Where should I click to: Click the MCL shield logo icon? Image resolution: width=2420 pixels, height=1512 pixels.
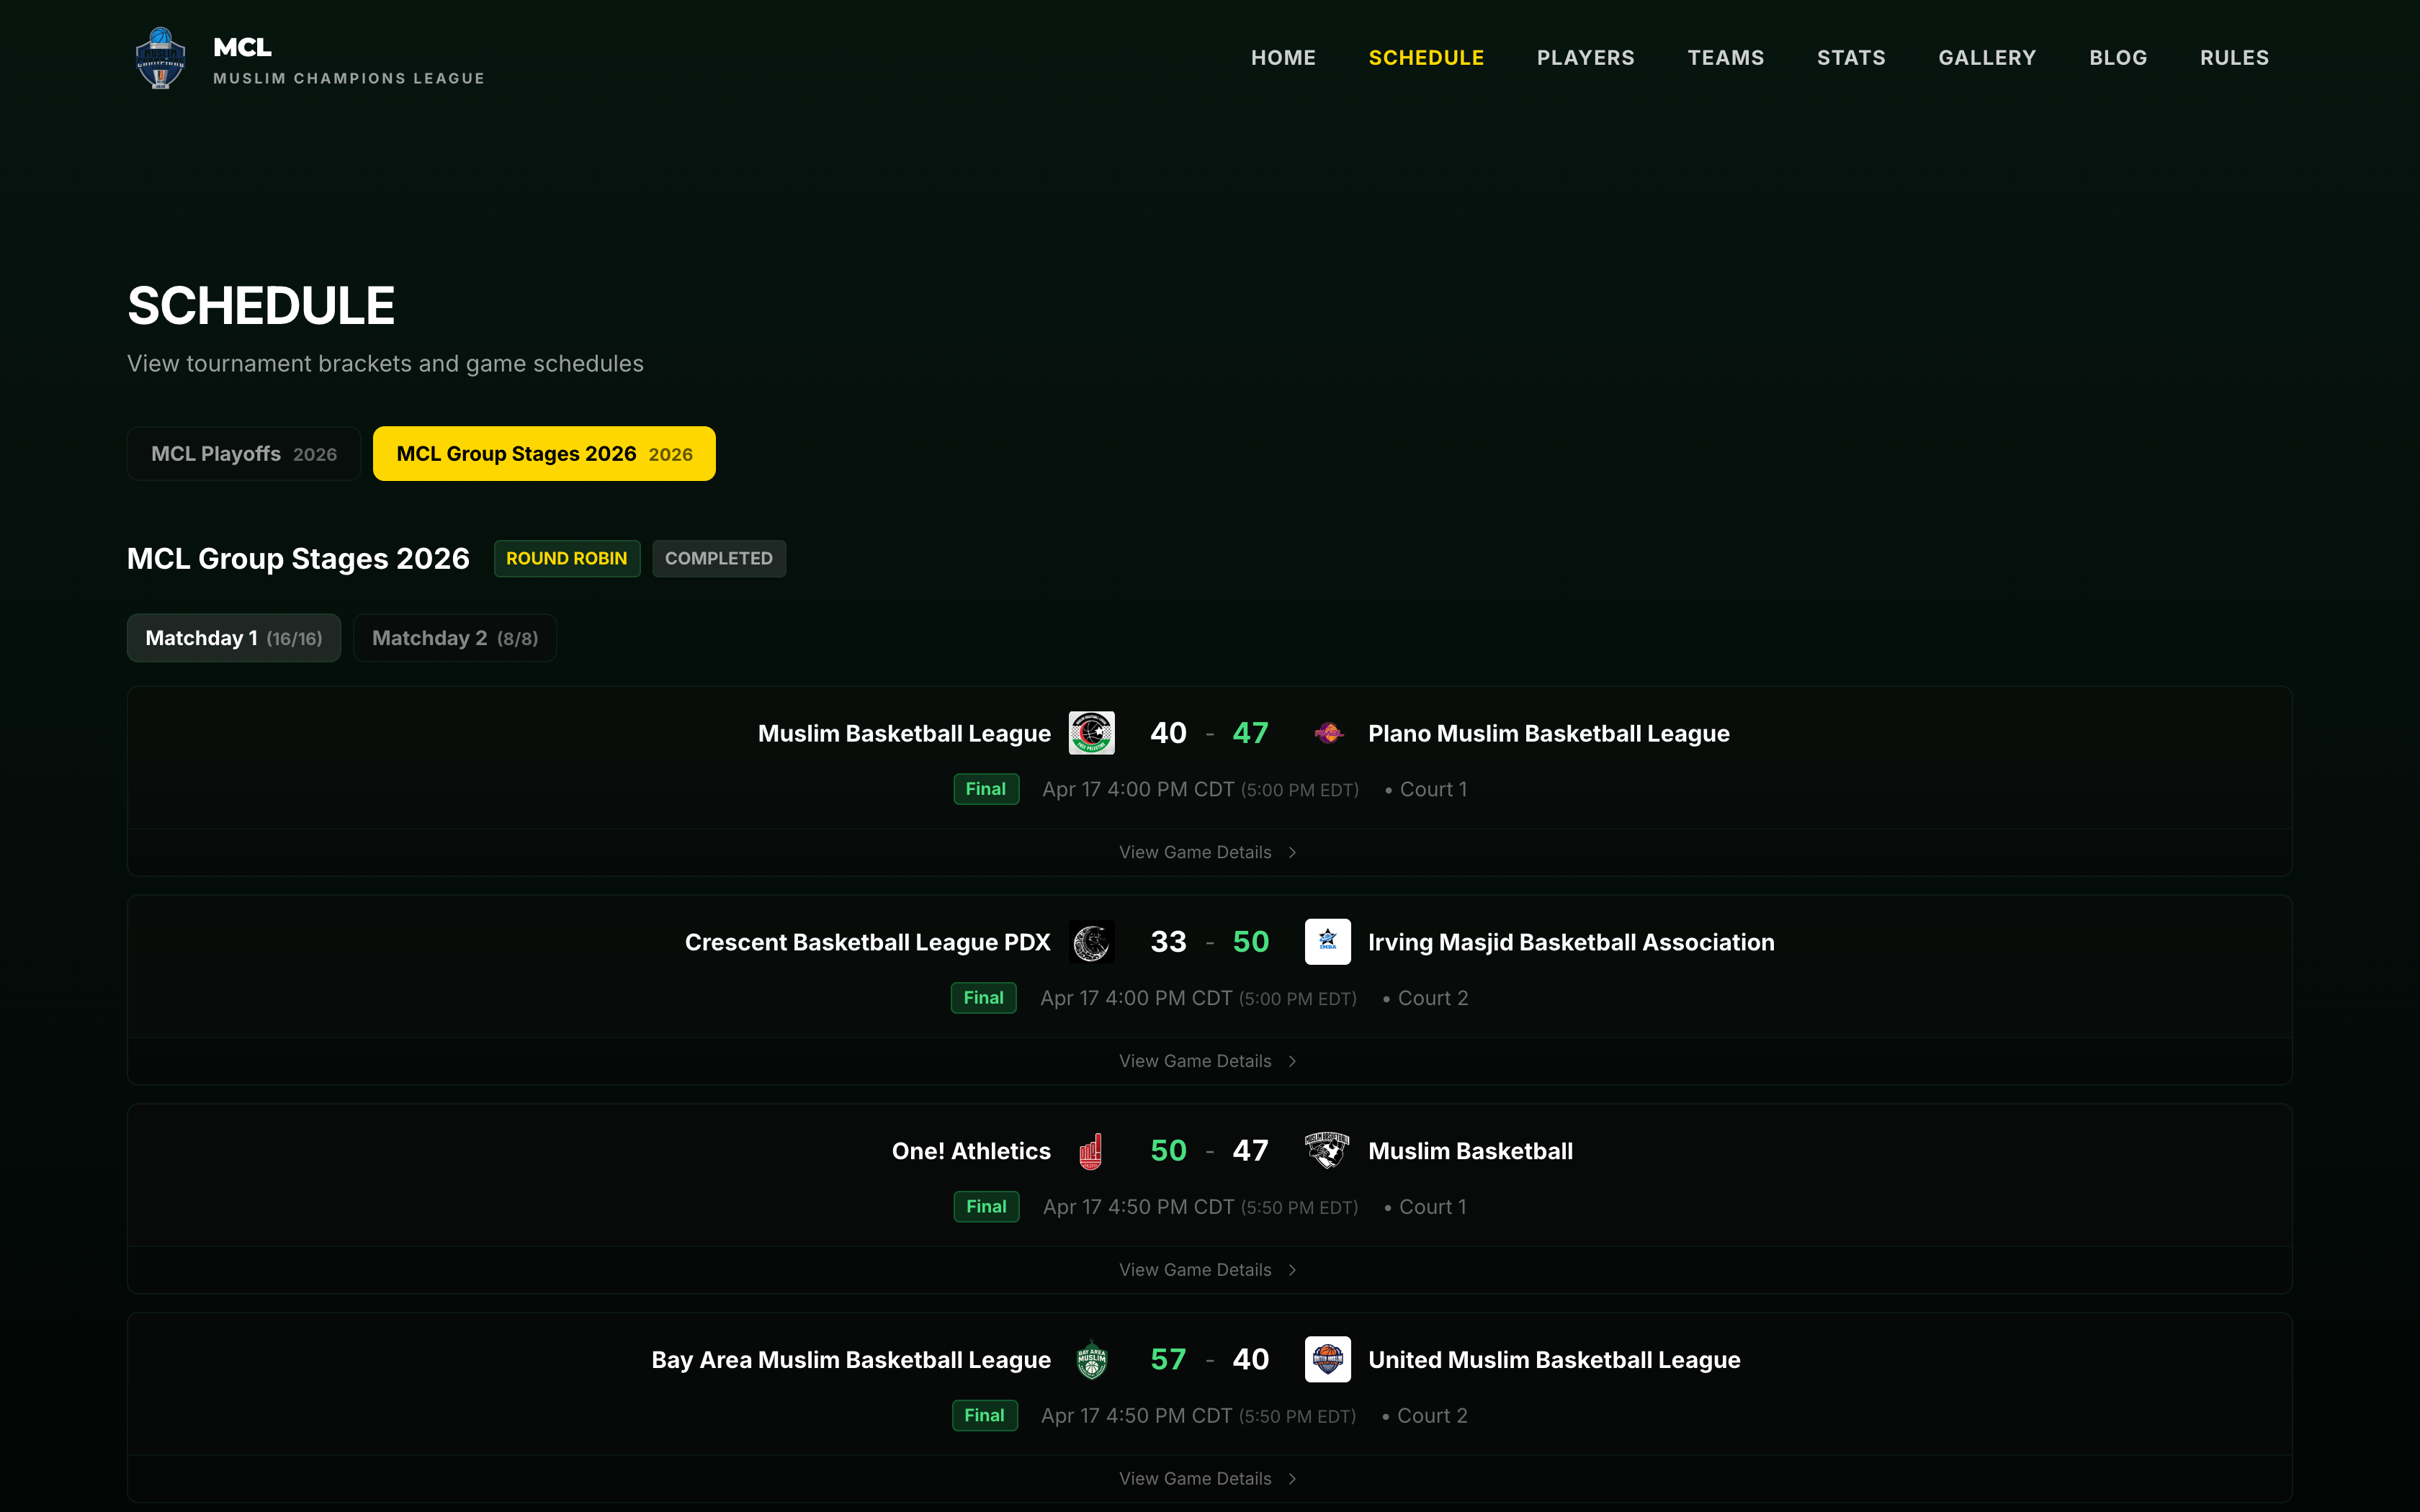(160, 59)
